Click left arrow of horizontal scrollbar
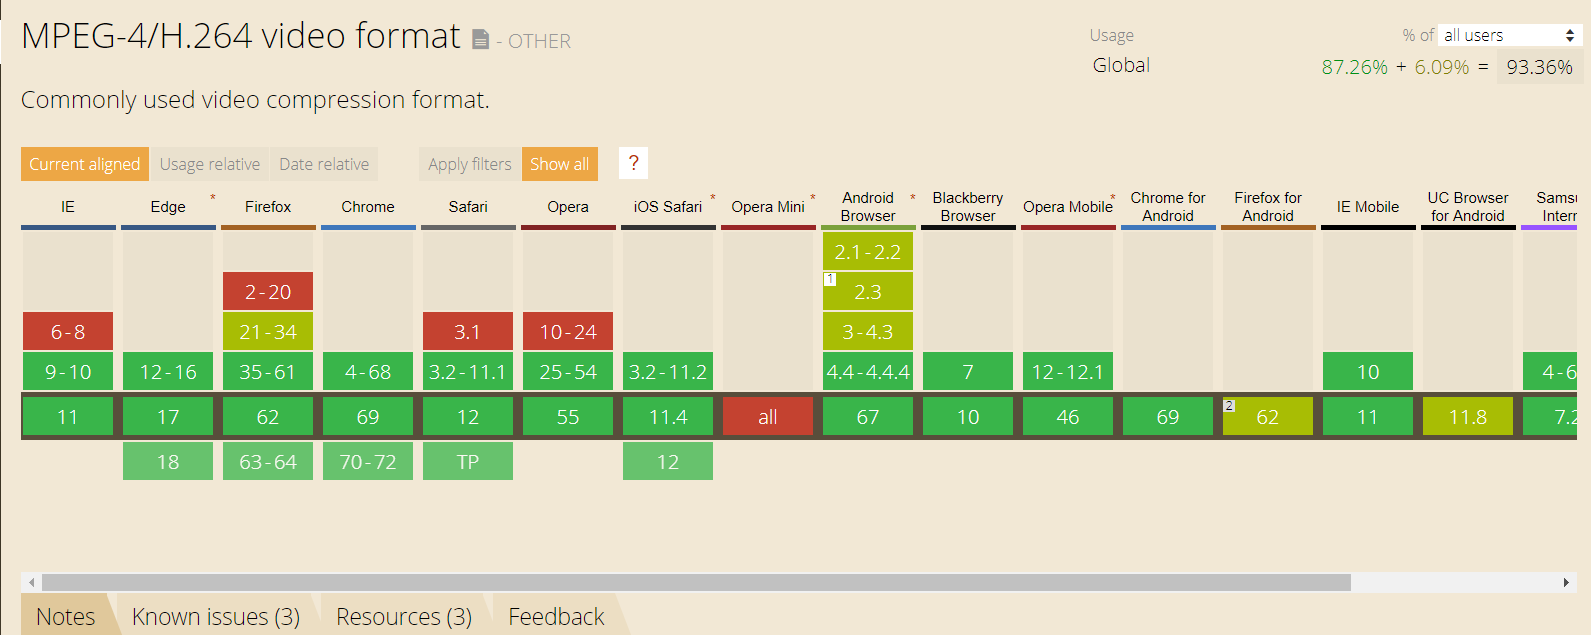Viewport: 1591px width, 635px height. (x=32, y=582)
